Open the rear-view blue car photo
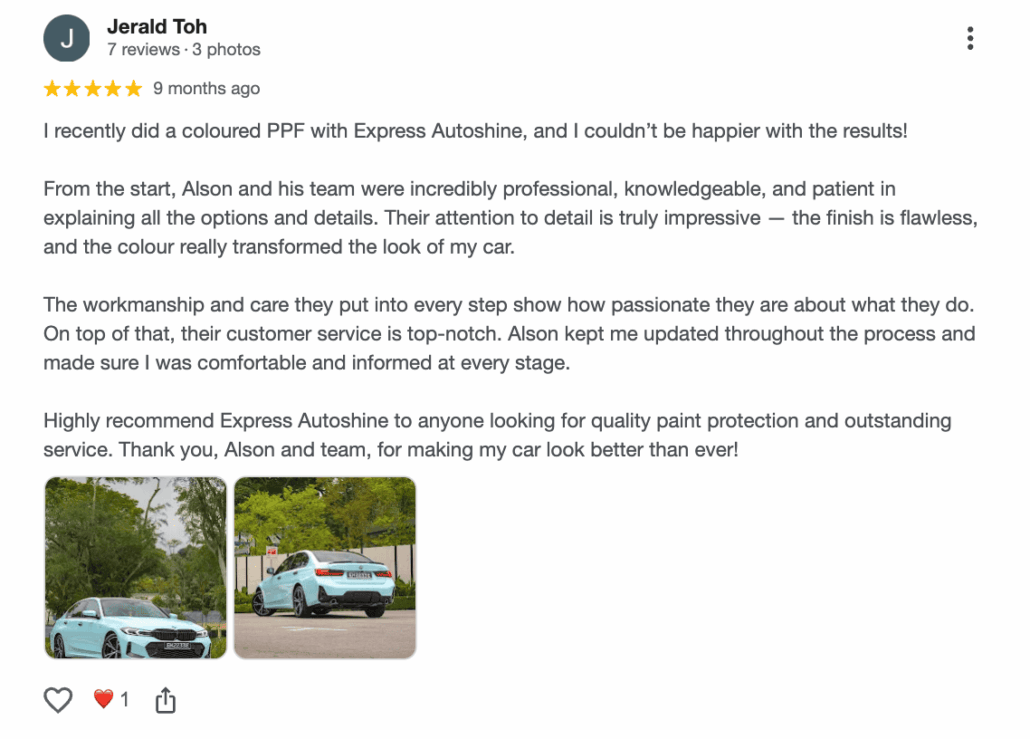The image size is (1030, 739). tap(325, 567)
